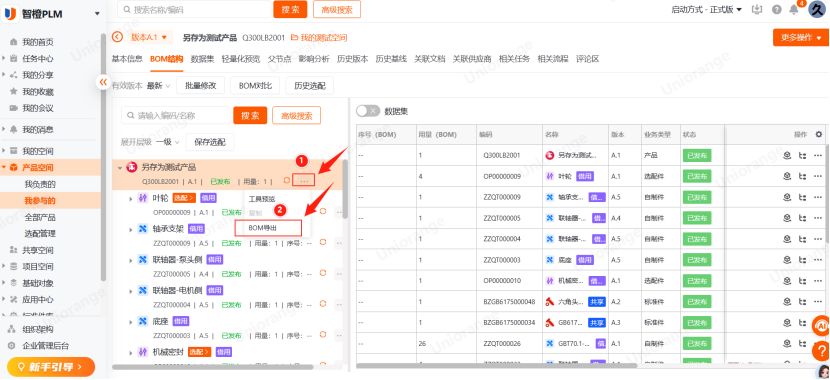Open the 我的测试空间 folder link
This screenshot has width=830, height=380.
(x=319, y=38)
